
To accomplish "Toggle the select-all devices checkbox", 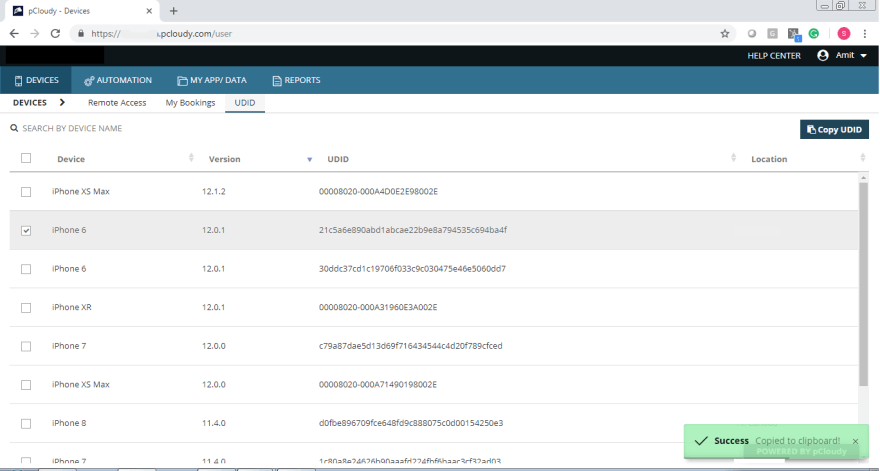I will [26, 158].
